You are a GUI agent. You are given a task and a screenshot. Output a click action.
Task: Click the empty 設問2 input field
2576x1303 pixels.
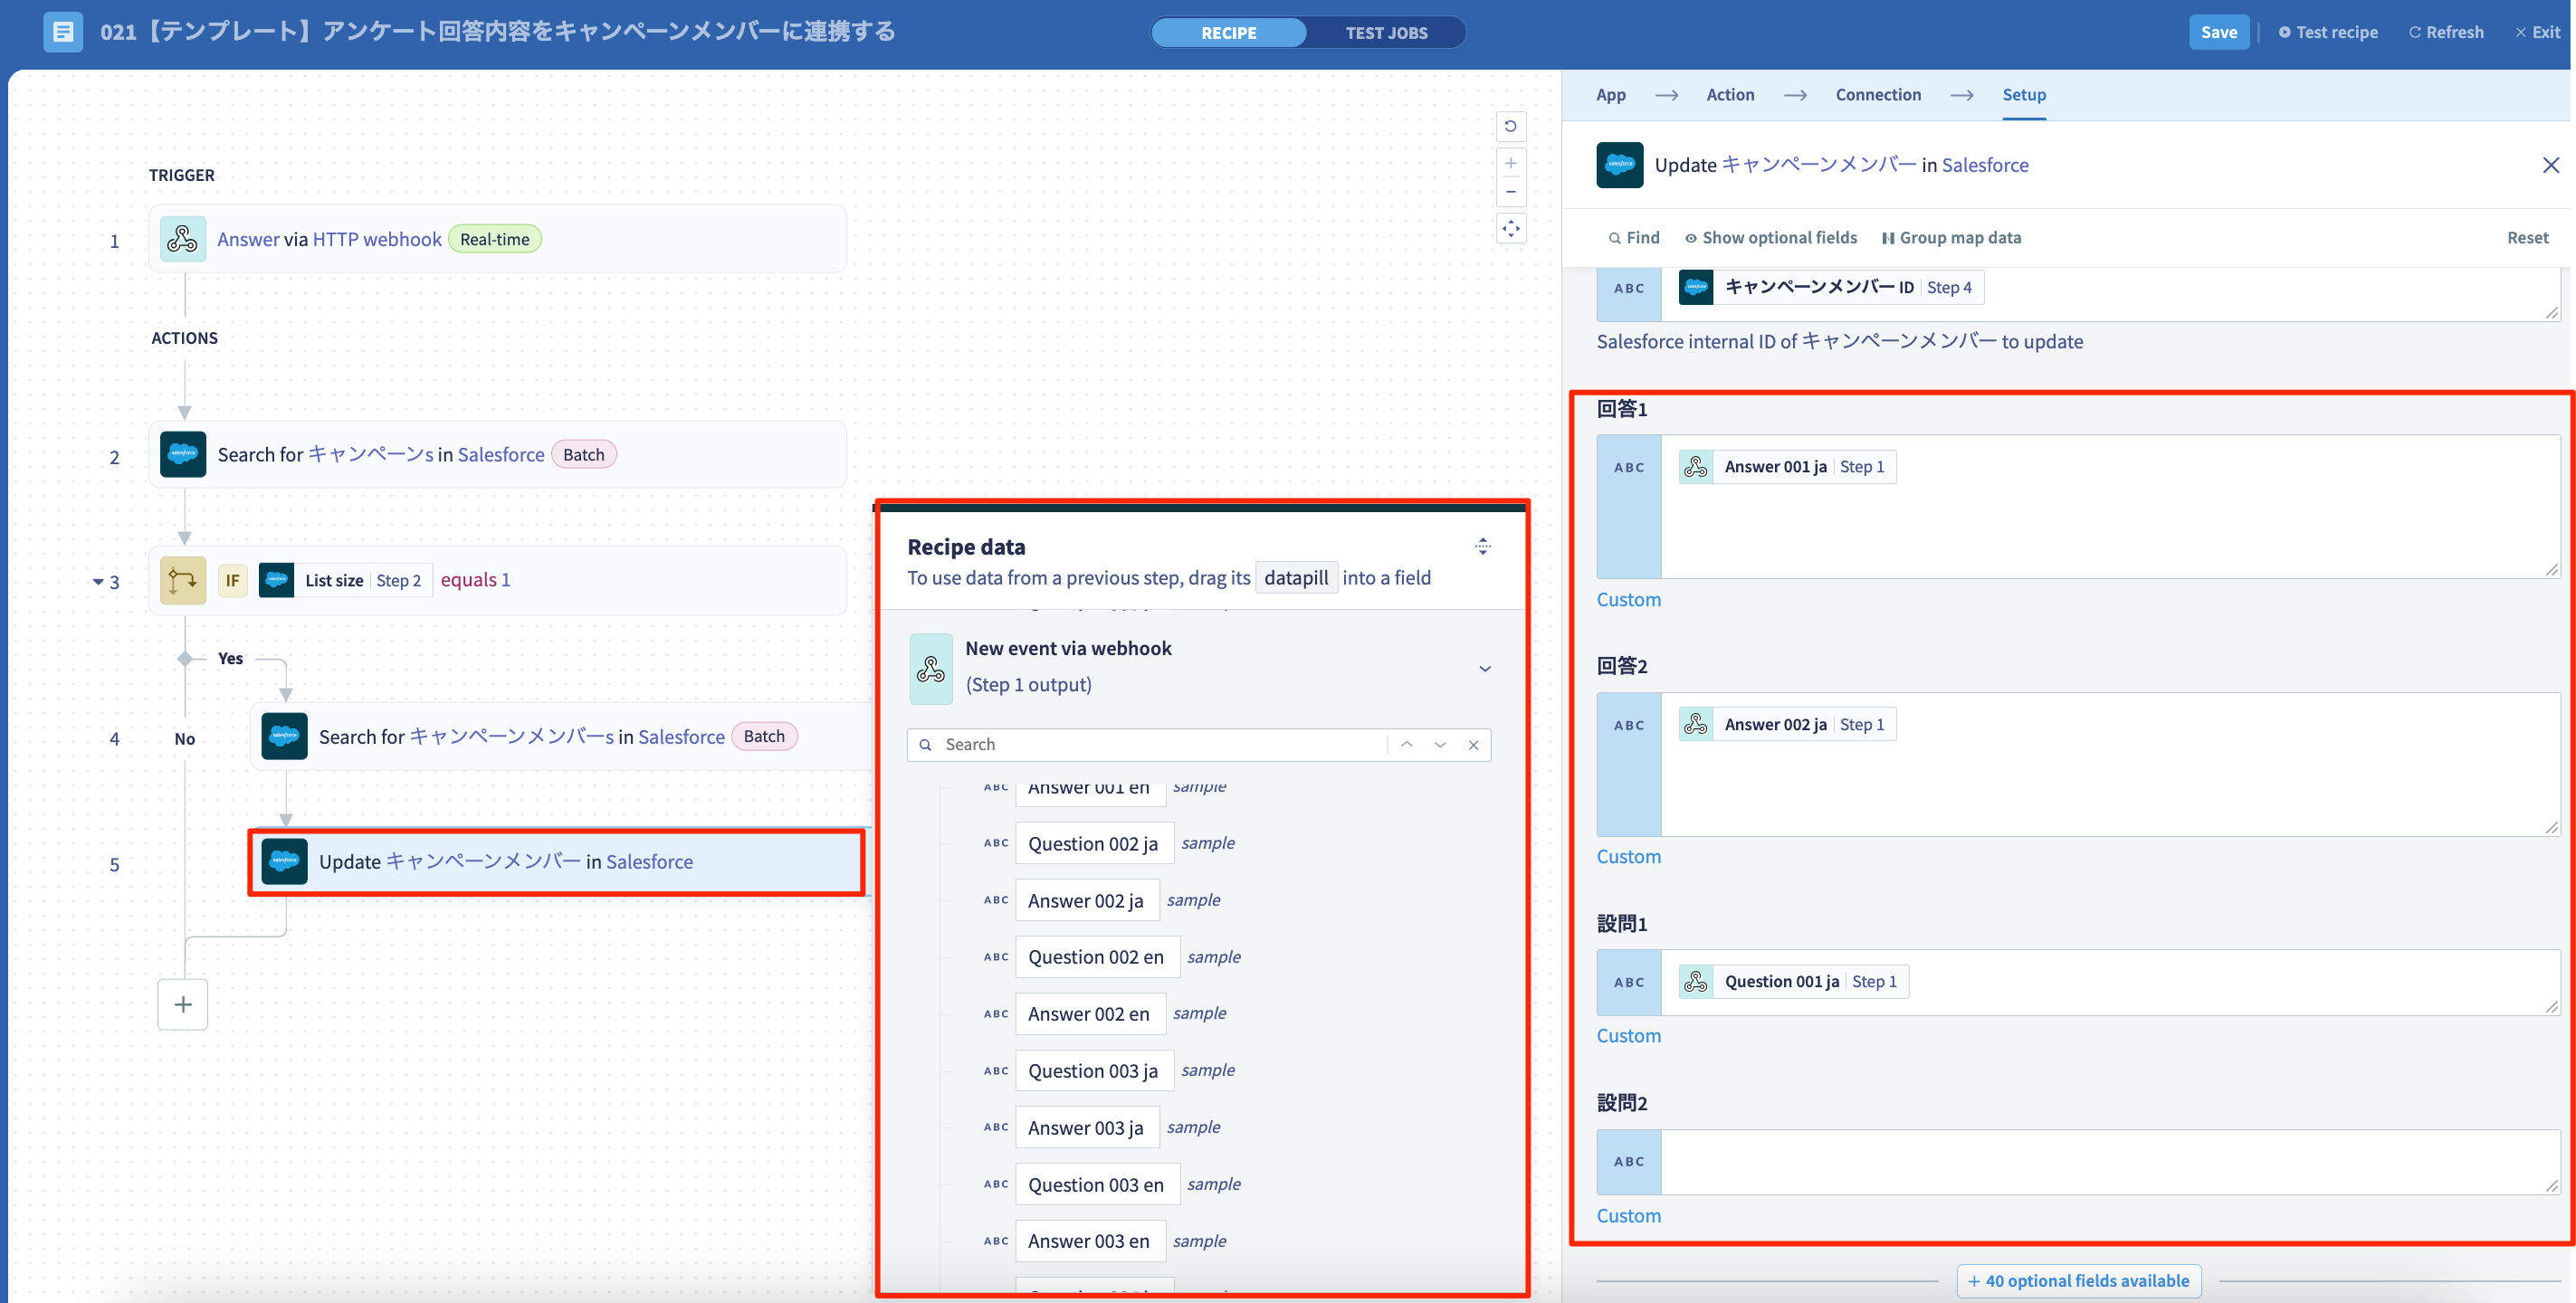point(2110,1161)
